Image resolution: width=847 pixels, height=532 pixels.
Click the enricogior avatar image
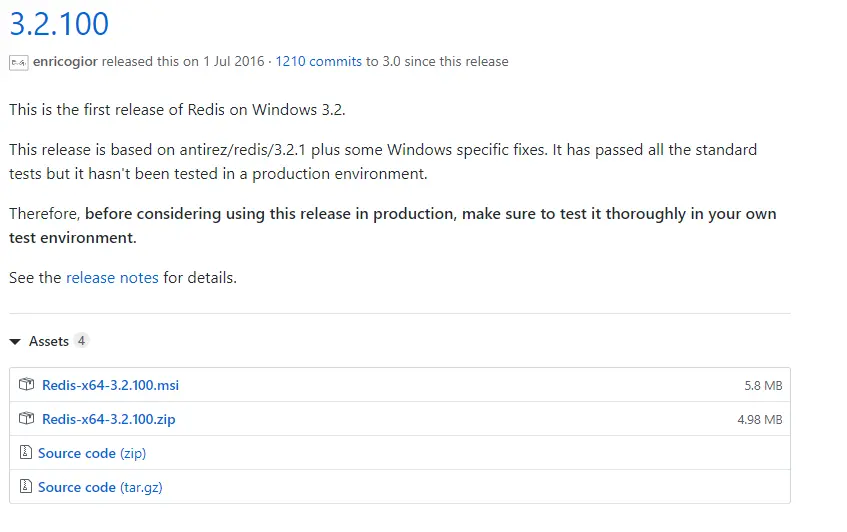tap(19, 63)
